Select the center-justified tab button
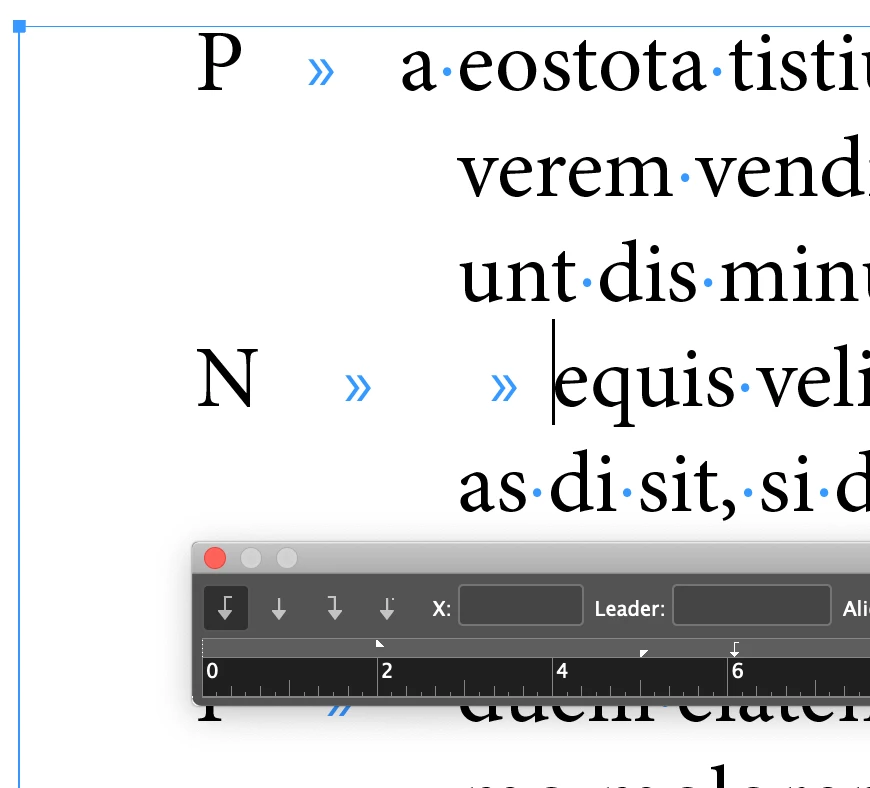Screen dimensions: 870x788 [279, 608]
